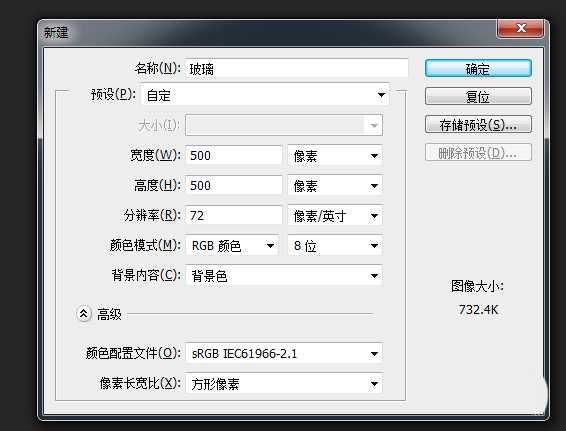Click the 分辨率(R) label
566x431 pixels.
click(x=152, y=216)
